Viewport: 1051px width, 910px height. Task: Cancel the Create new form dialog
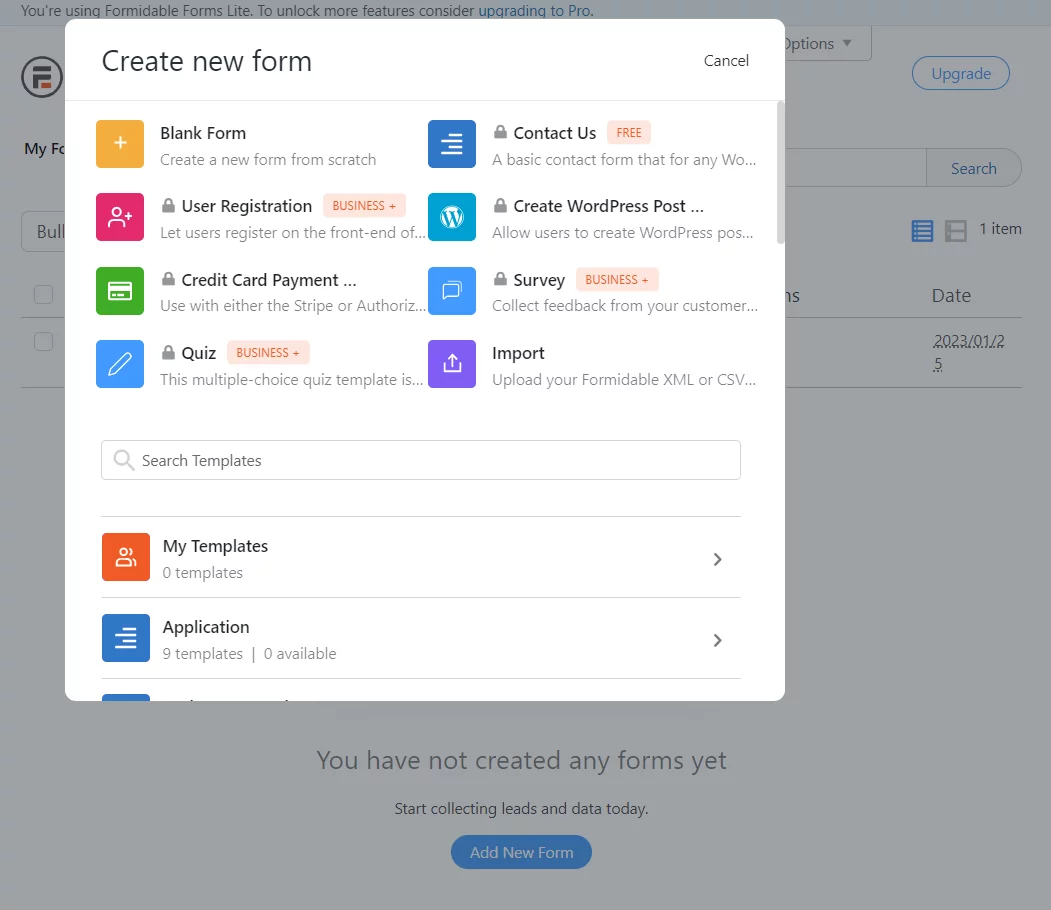point(726,60)
